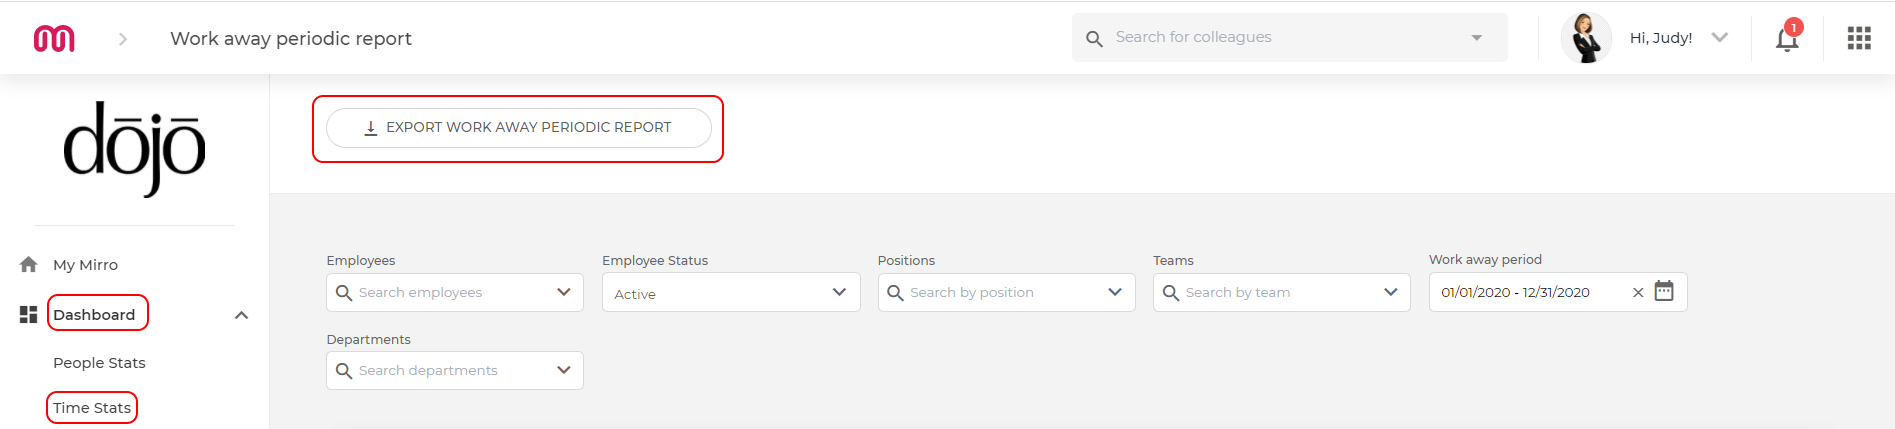This screenshot has width=1895, height=429.
Task: Open the apps grid menu
Action: [x=1859, y=38]
